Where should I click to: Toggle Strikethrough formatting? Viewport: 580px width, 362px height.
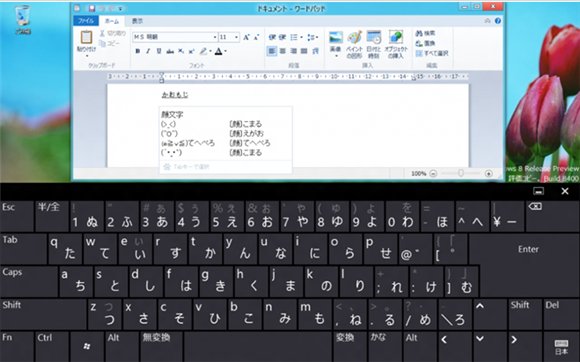click(x=170, y=51)
